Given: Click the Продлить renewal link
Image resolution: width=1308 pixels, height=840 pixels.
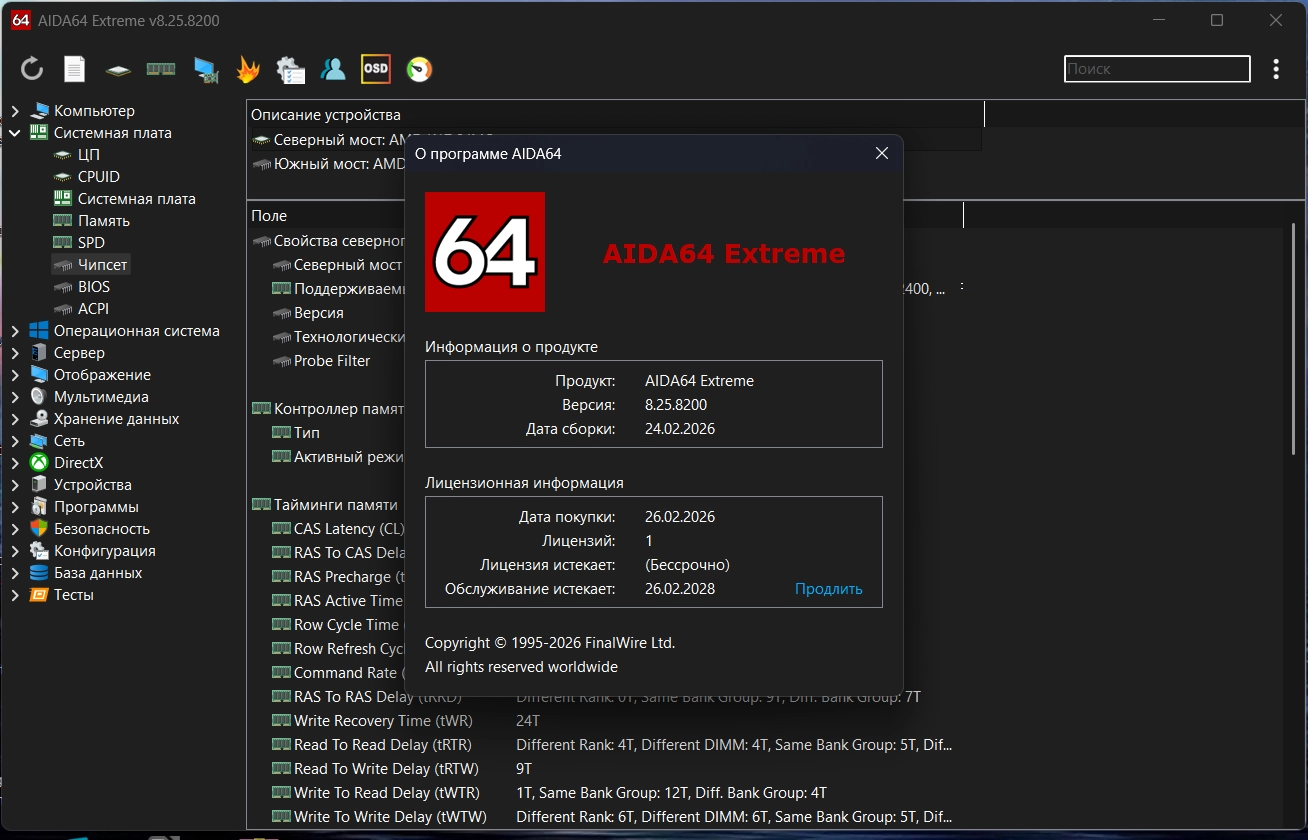Looking at the screenshot, I should click(828, 589).
